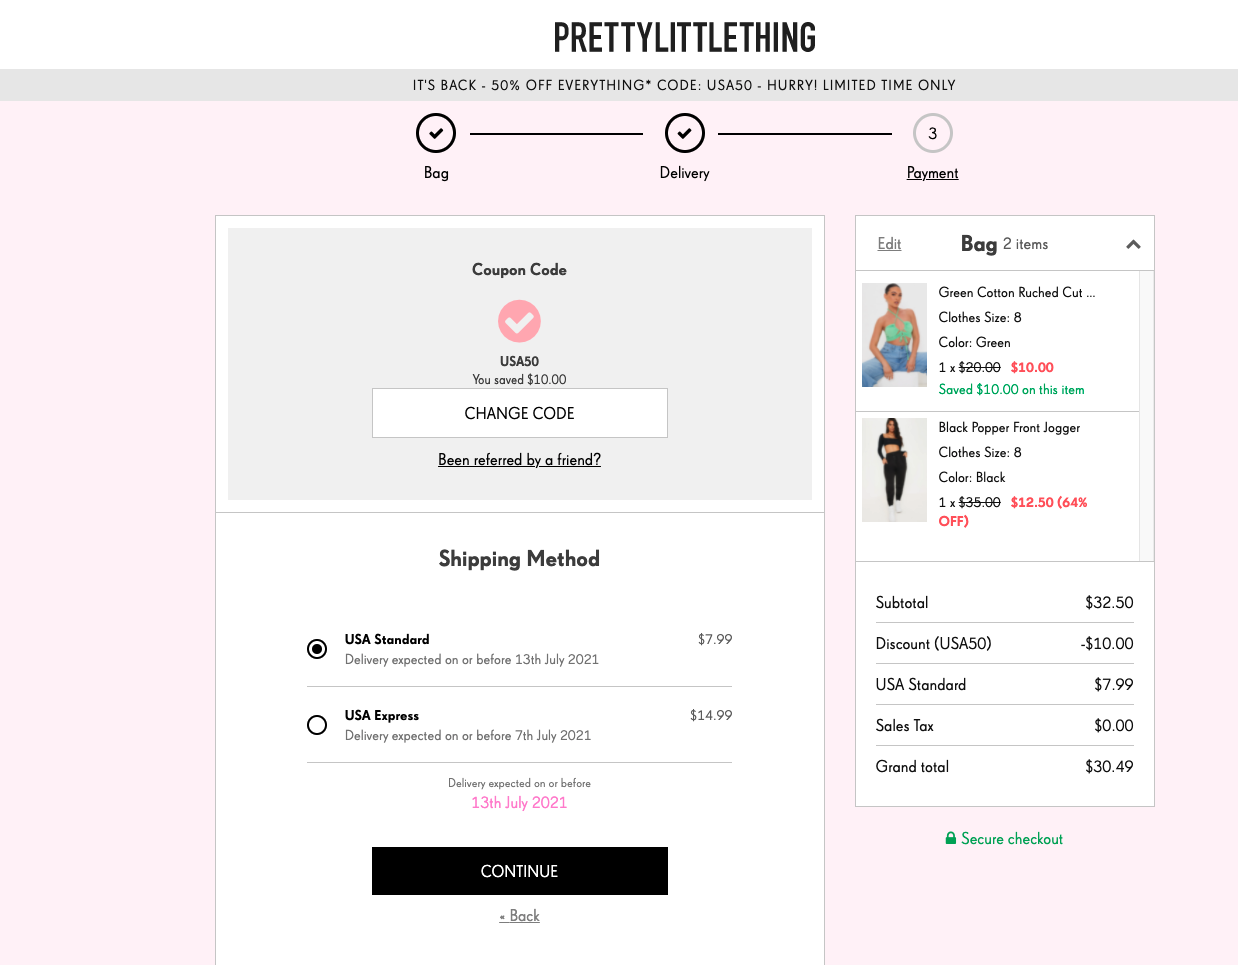Collapse the Bag summary panel via its chevron

tap(1133, 243)
